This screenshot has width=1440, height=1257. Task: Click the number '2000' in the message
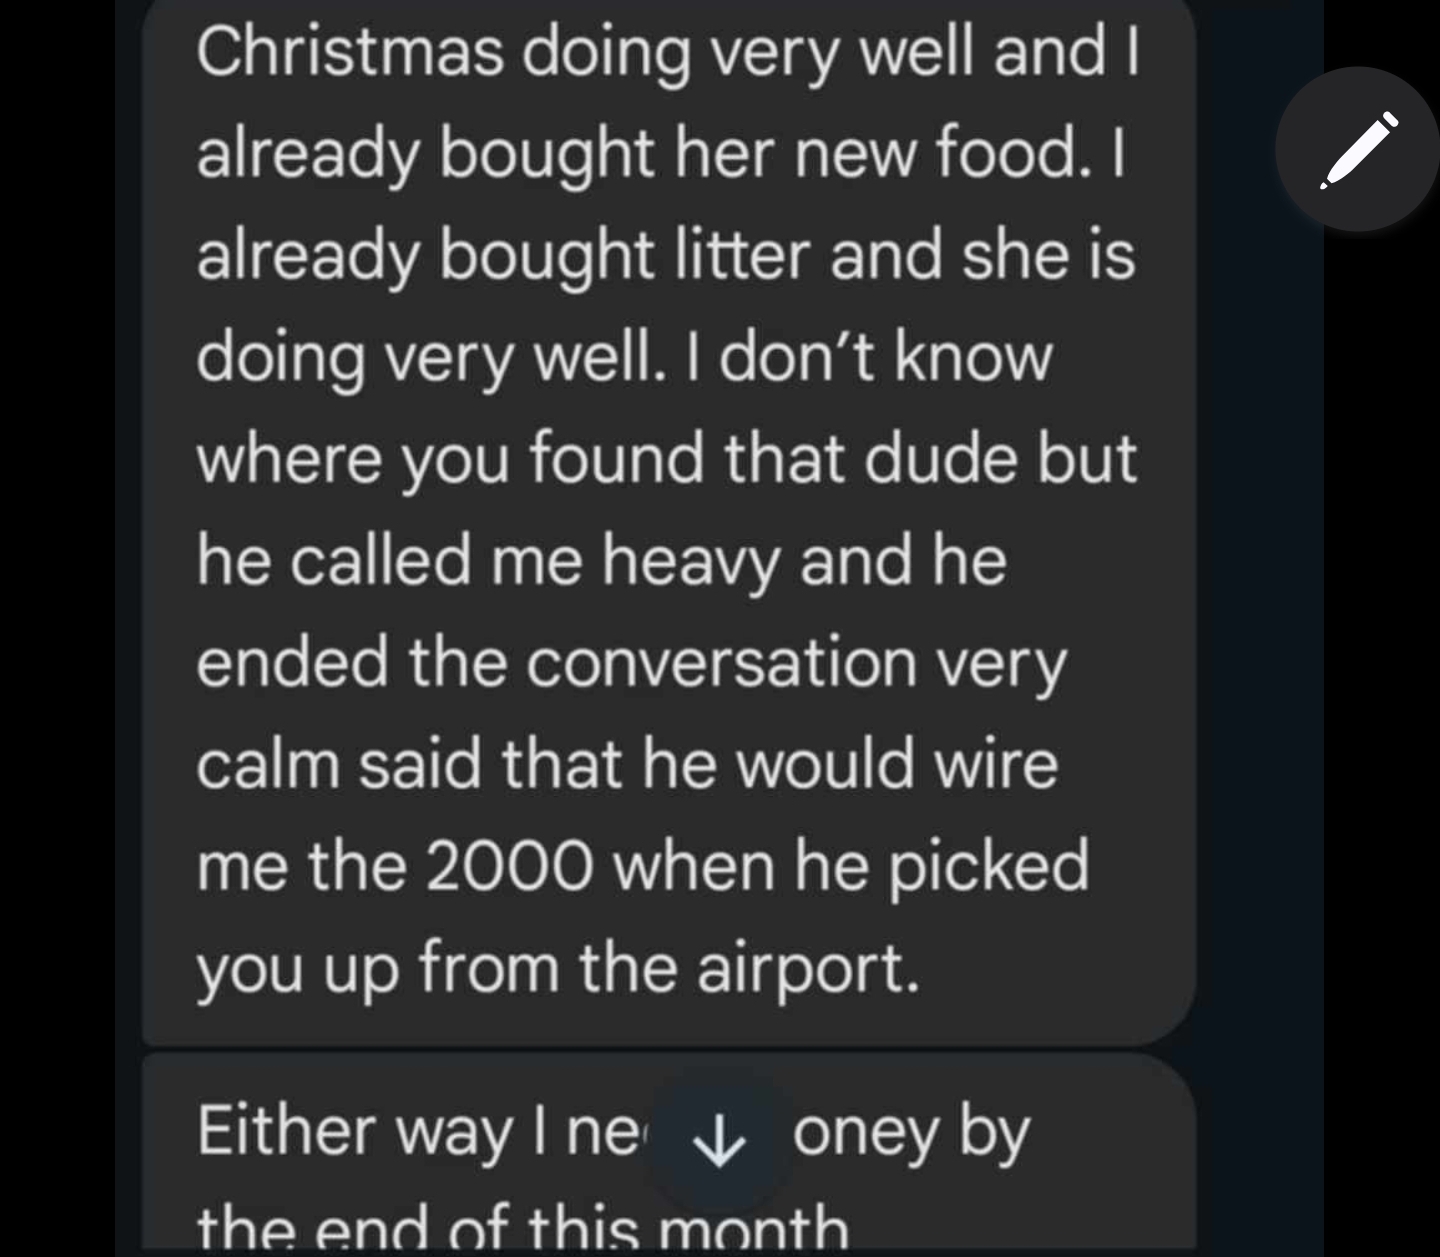pyautogui.click(x=505, y=866)
